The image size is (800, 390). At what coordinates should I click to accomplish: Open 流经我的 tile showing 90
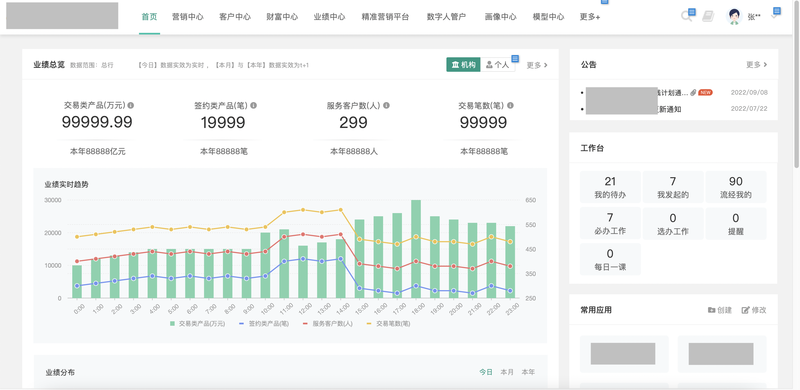[x=736, y=187]
